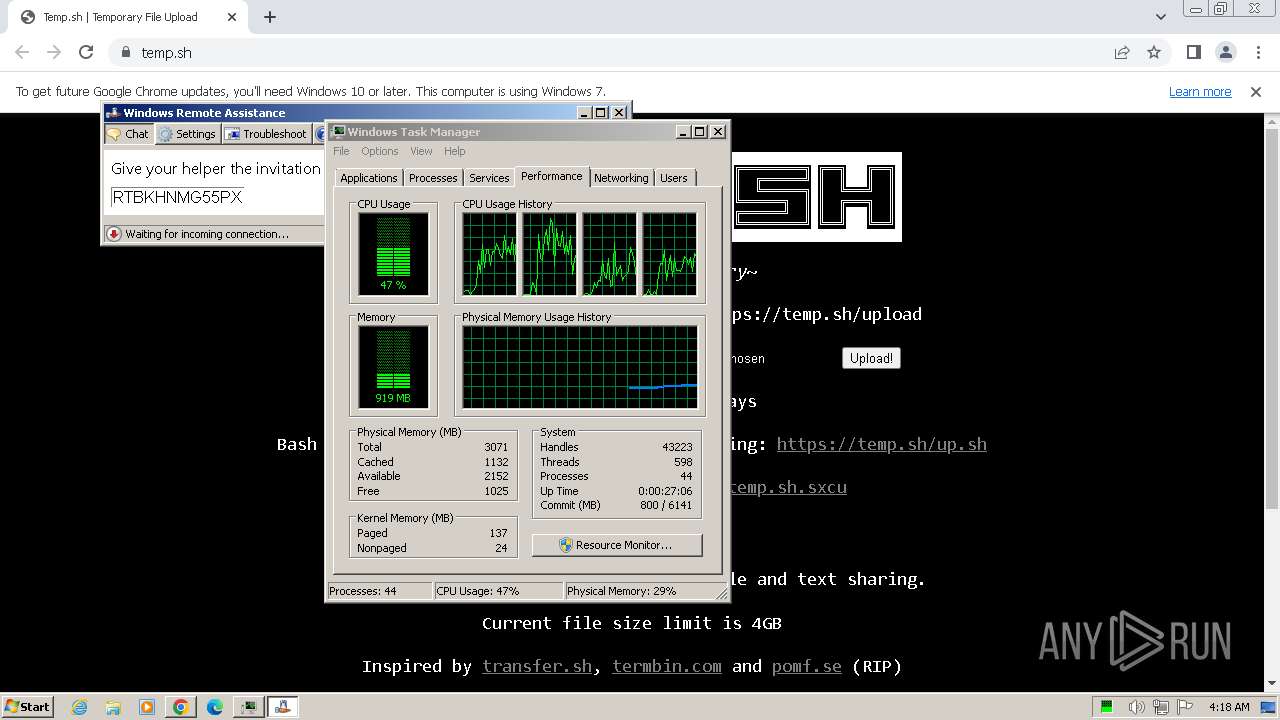Open the Options menu in Task Manager
This screenshot has height=720, width=1280.
(380, 151)
